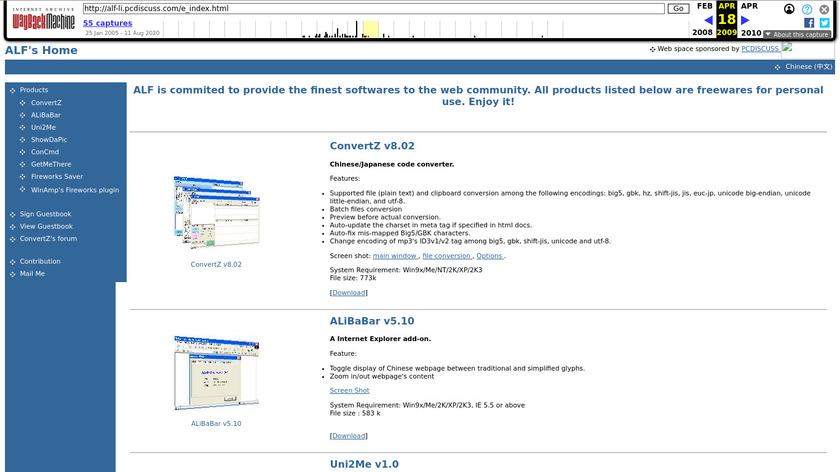Close the Wayback toolbar
Screen dimensions: 840x472
(824, 9)
